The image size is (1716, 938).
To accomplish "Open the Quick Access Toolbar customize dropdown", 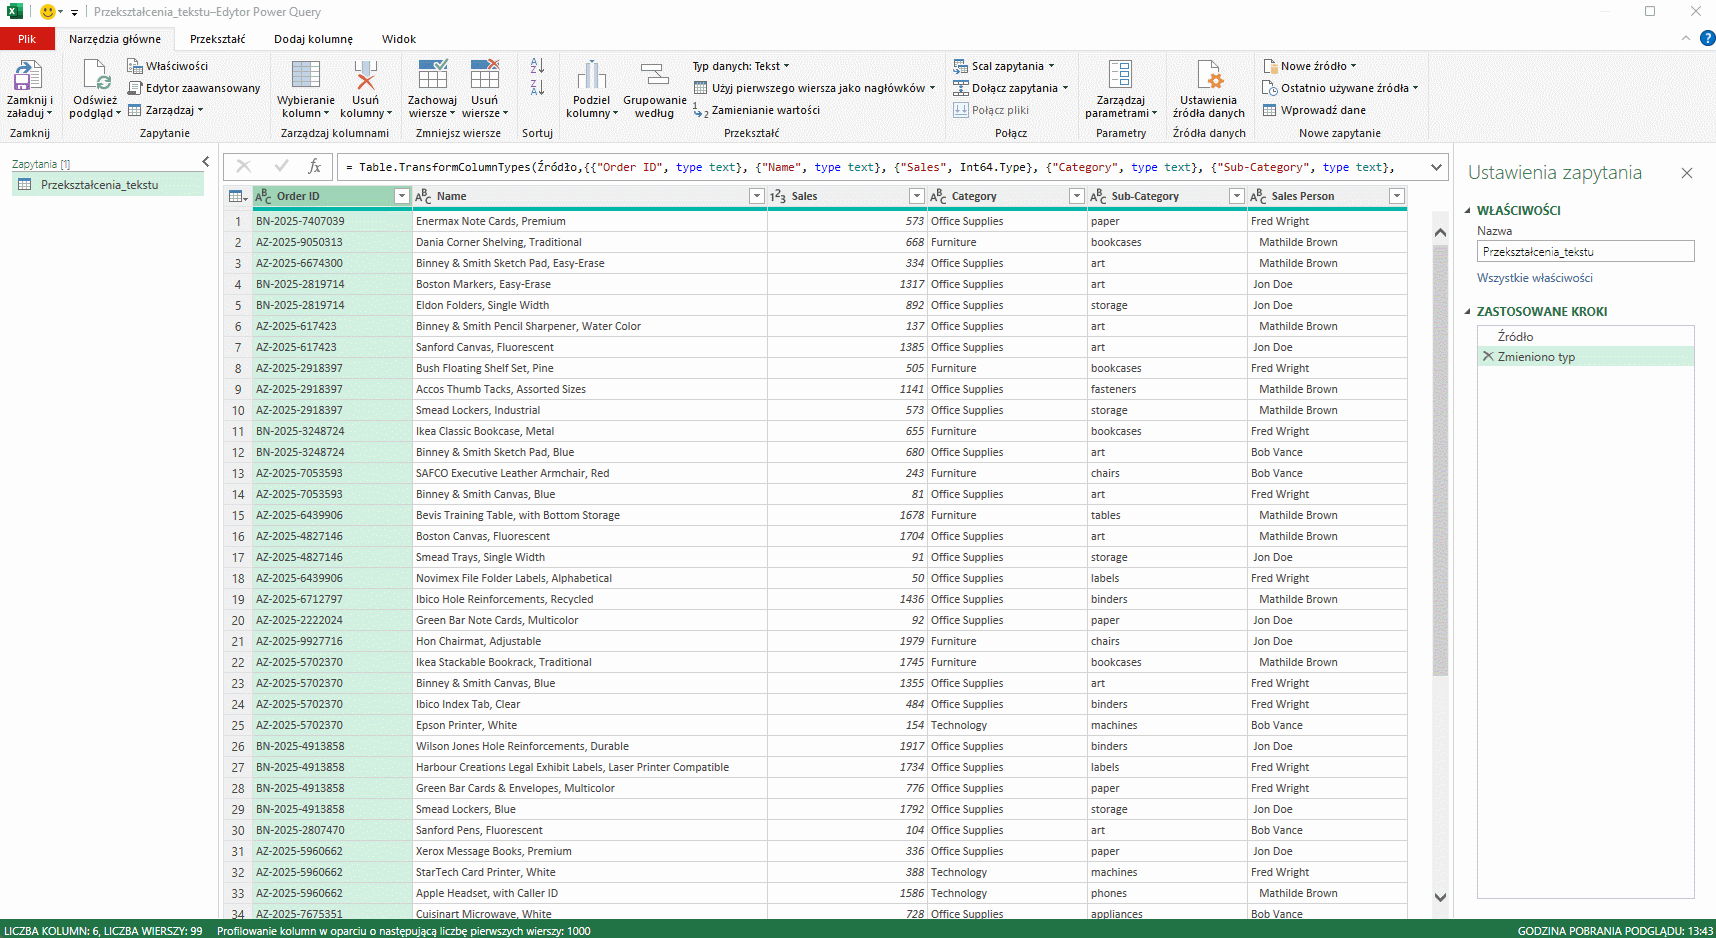I will click(74, 12).
